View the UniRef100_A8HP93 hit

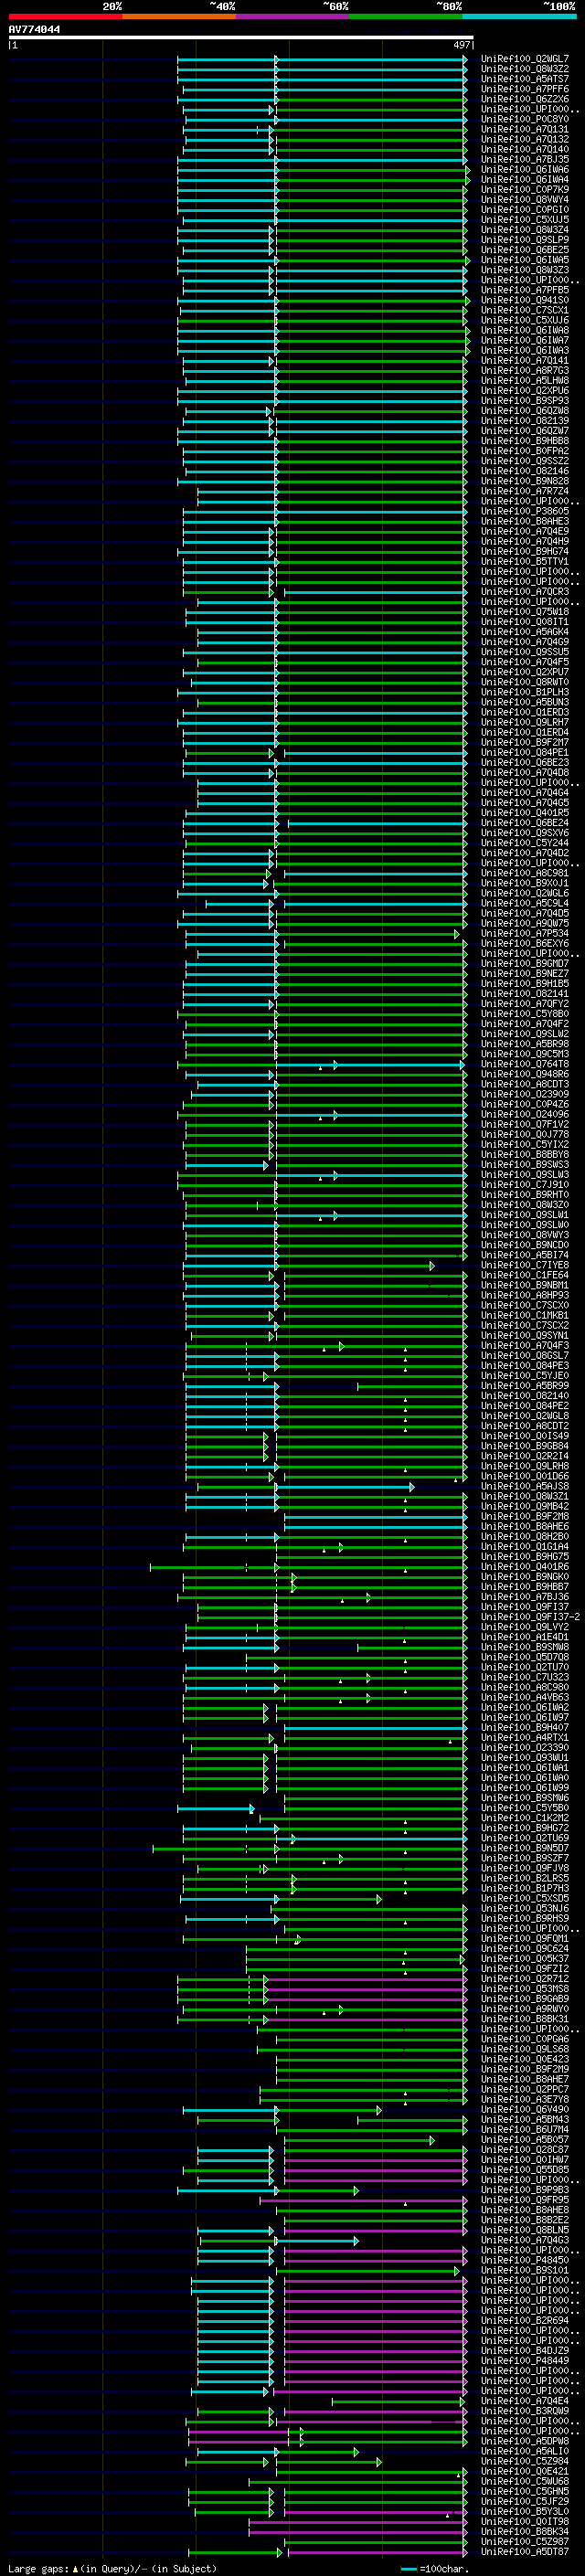click(524, 1295)
